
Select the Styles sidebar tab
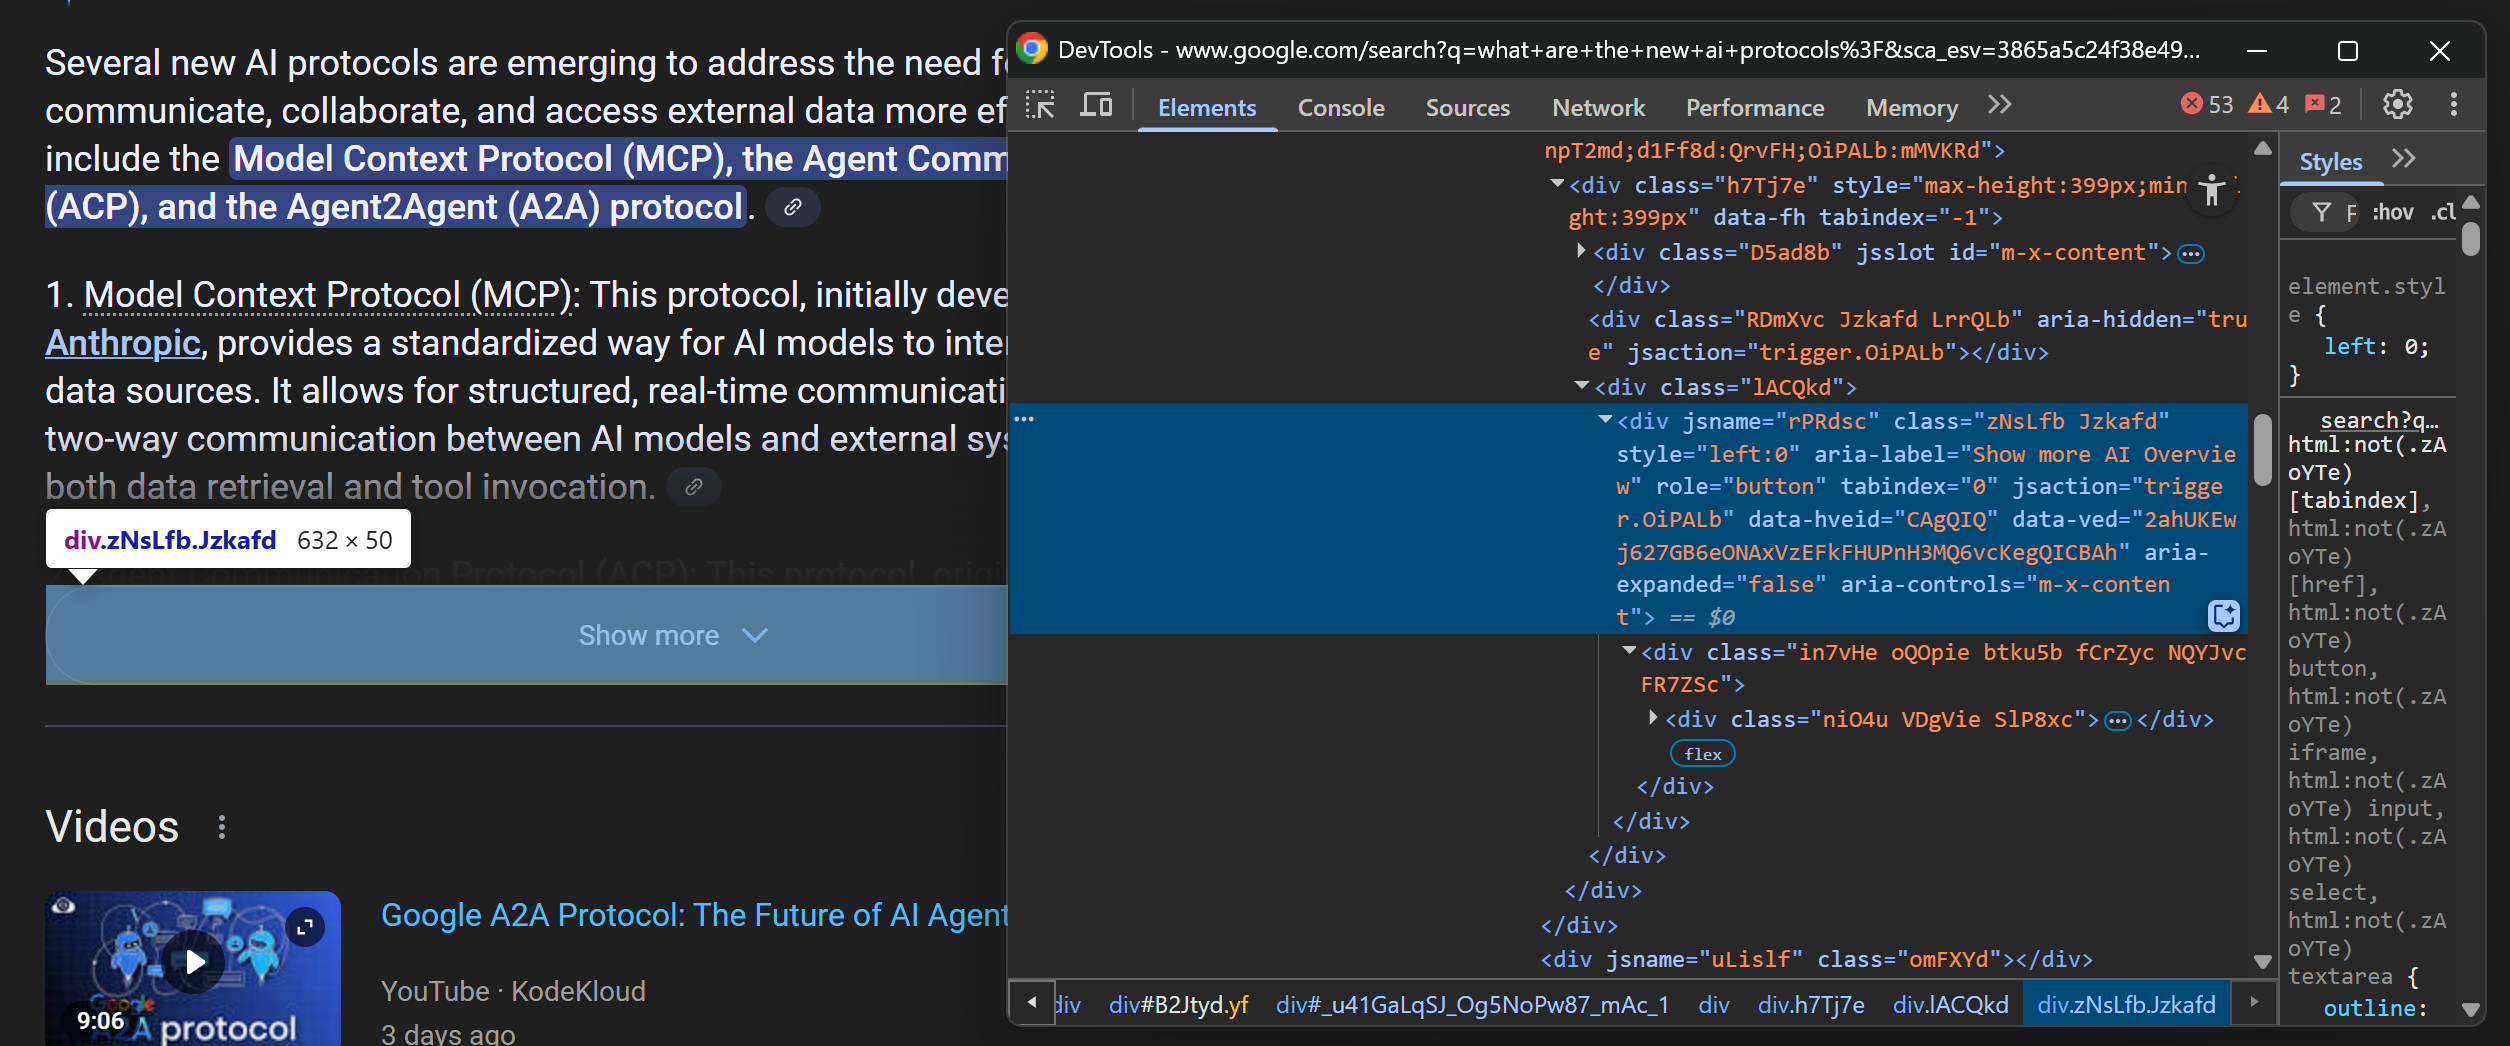[2330, 161]
